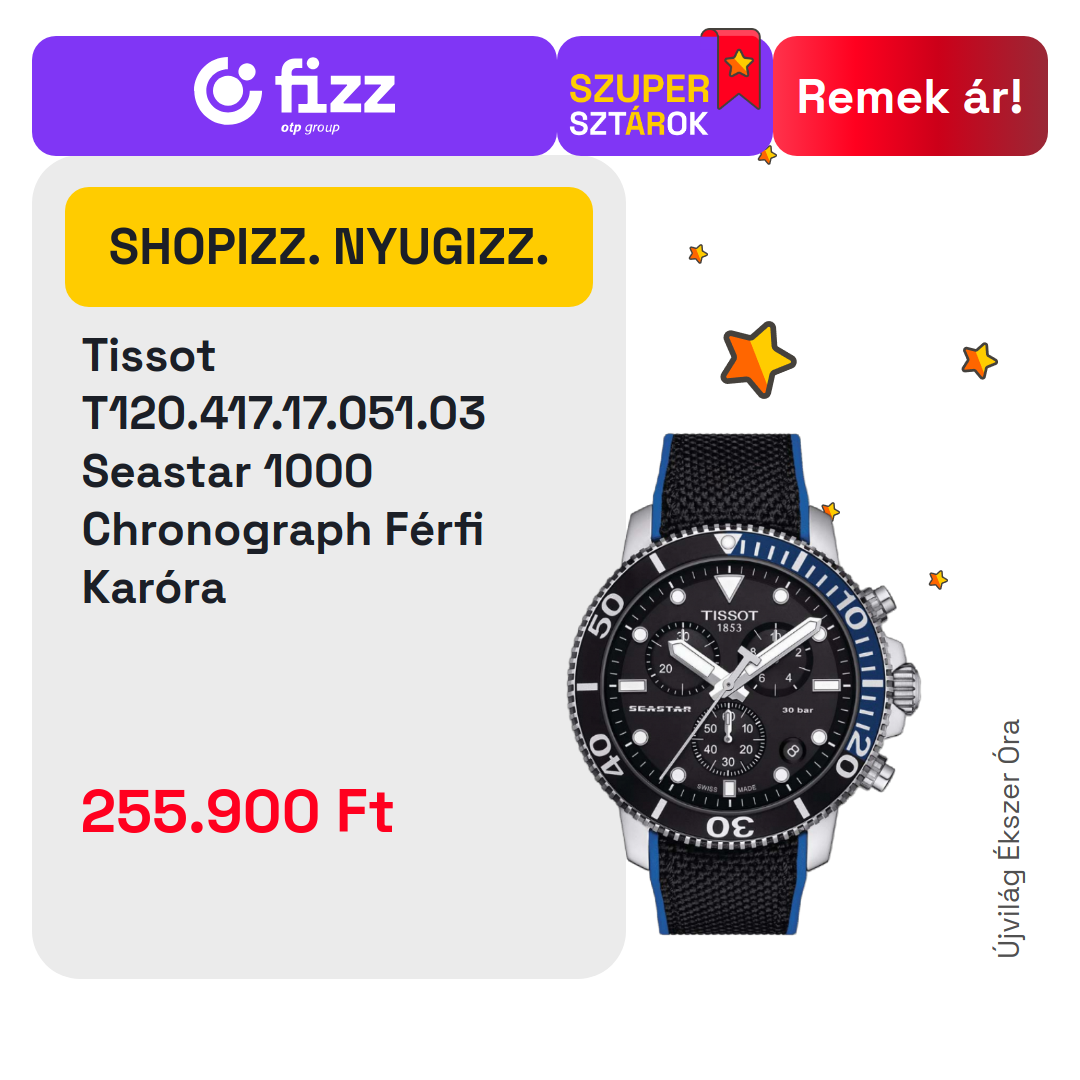Click the small star right of the watch
The height and width of the screenshot is (1080, 1080).
coord(937,579)
